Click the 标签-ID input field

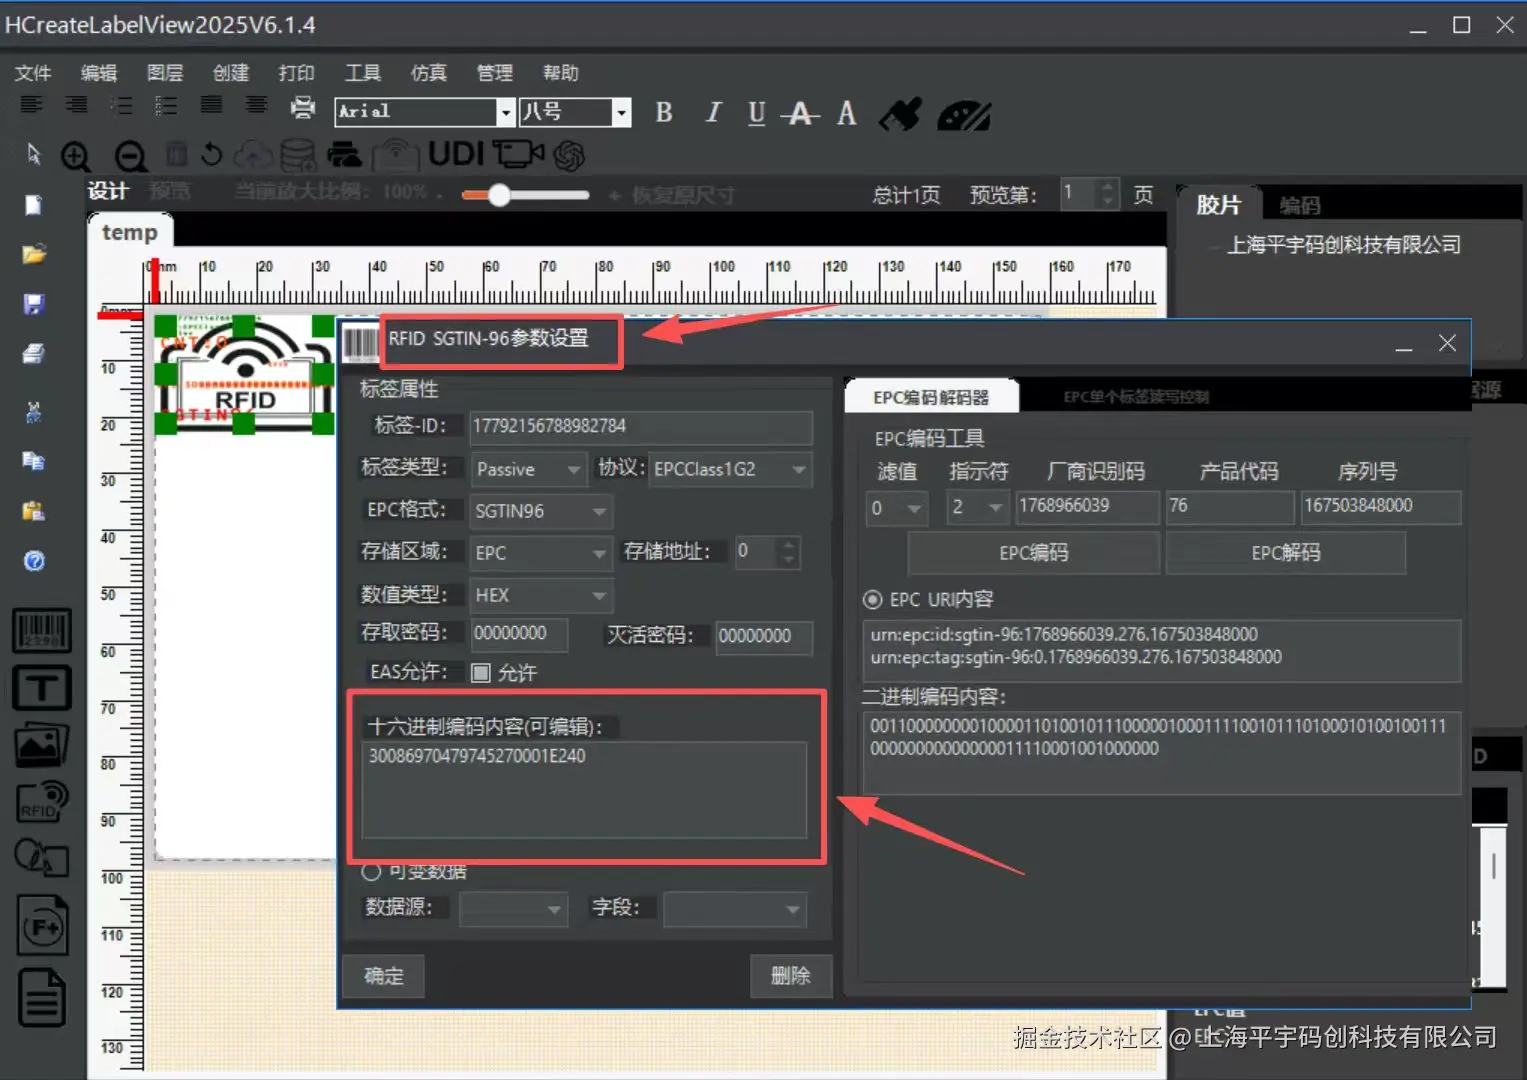click(641, 427)
